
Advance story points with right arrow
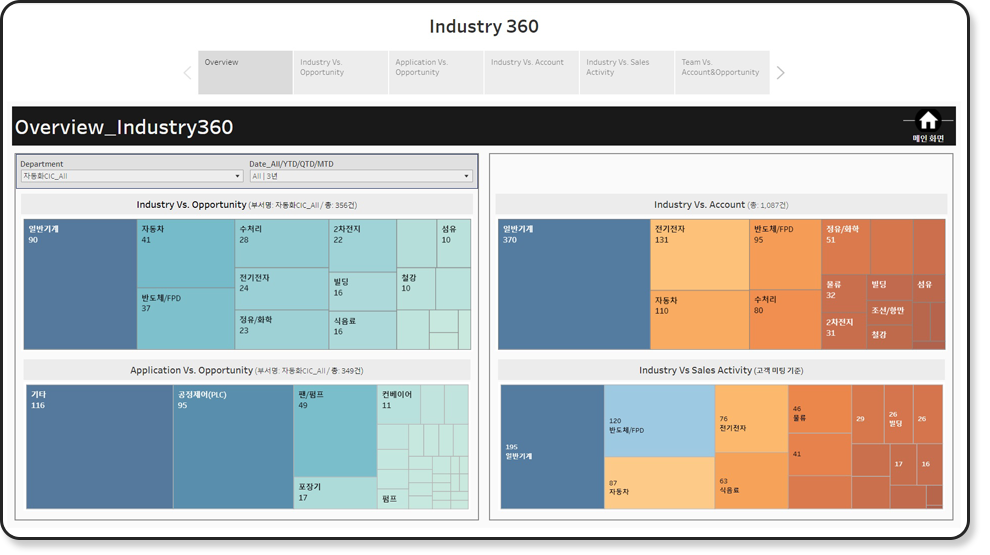(x=780, y=73)
